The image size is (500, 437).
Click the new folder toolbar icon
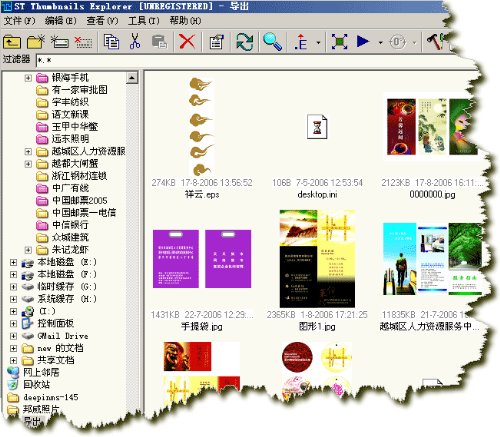coord(36,42)
